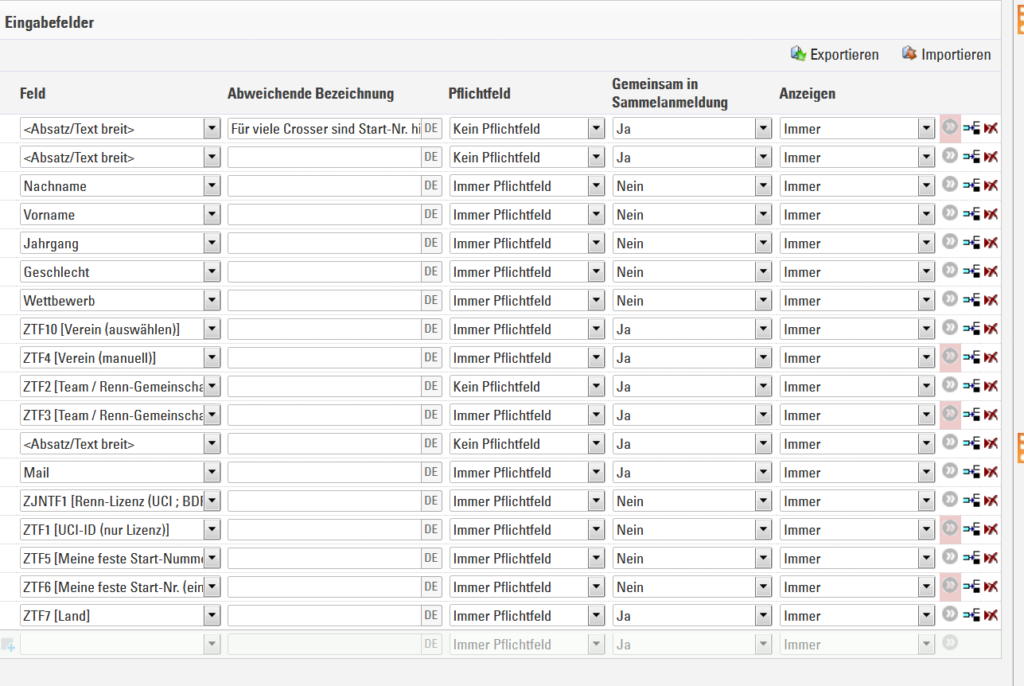Click the red delete icon in the Geschlecht row
The image size is (1024, 686).
point(991,272)
